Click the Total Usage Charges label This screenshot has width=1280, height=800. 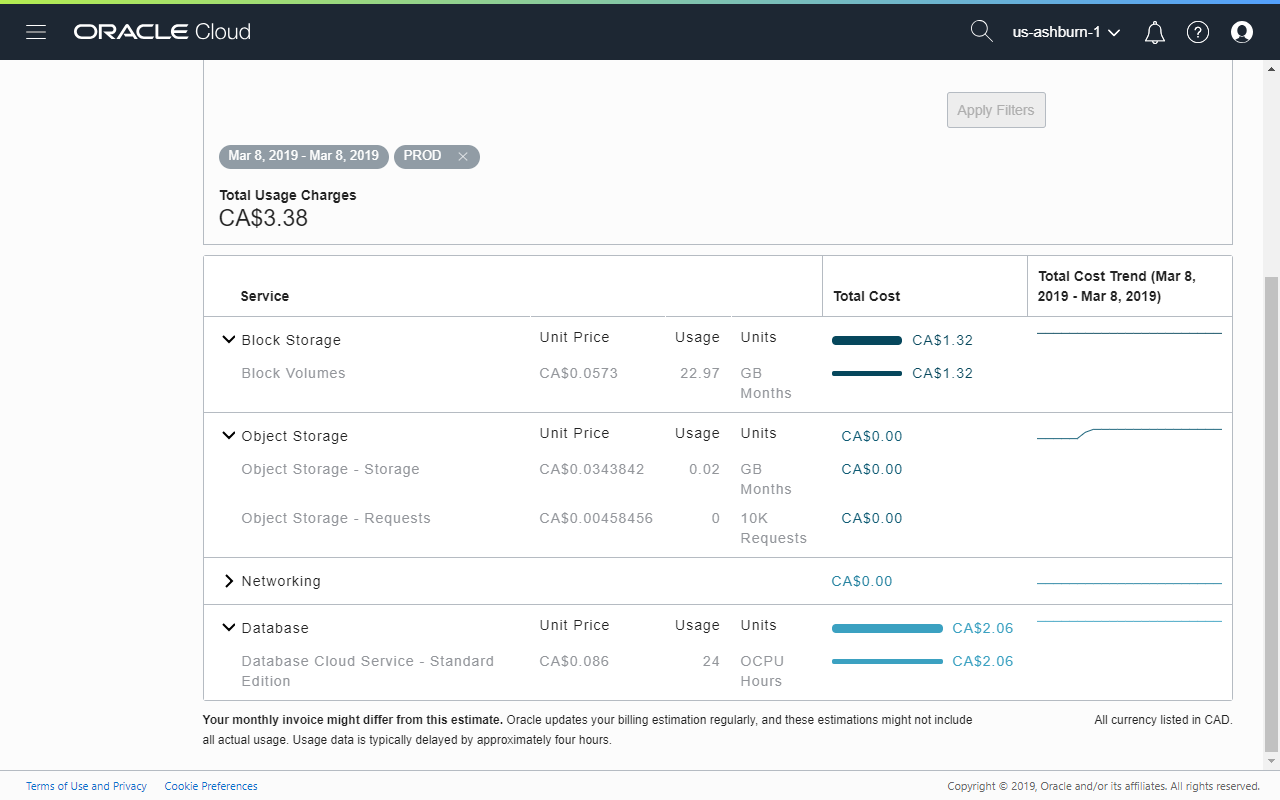pyautogui.click(x=288, y=195)
